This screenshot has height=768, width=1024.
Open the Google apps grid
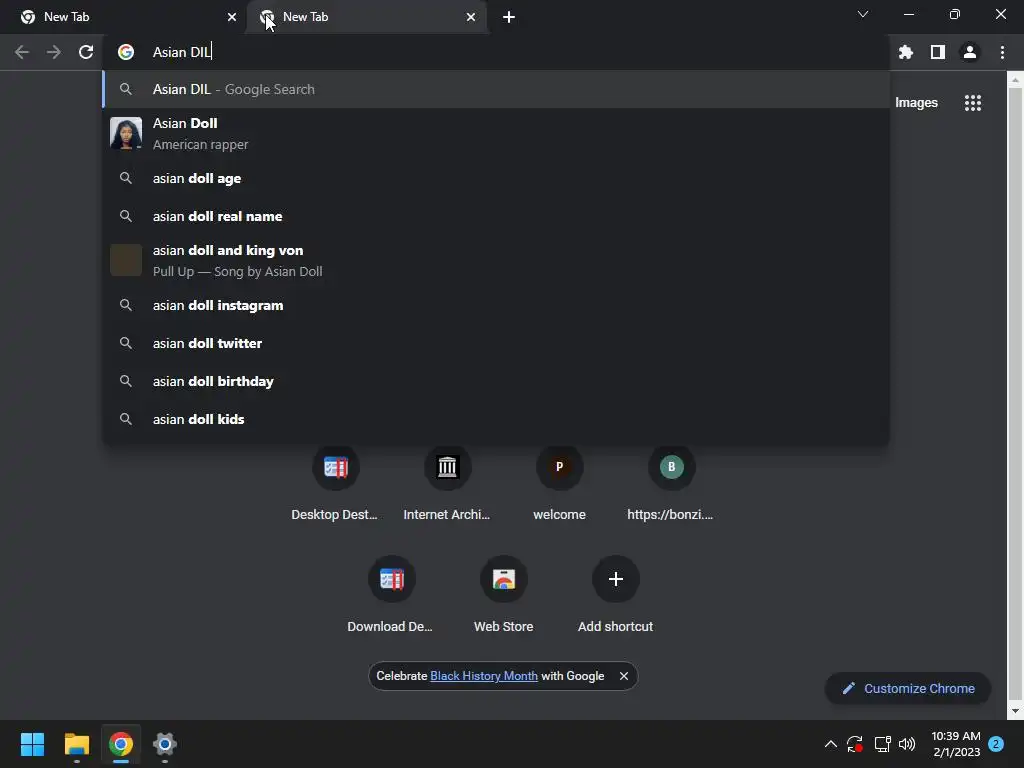tap(972, 103)
